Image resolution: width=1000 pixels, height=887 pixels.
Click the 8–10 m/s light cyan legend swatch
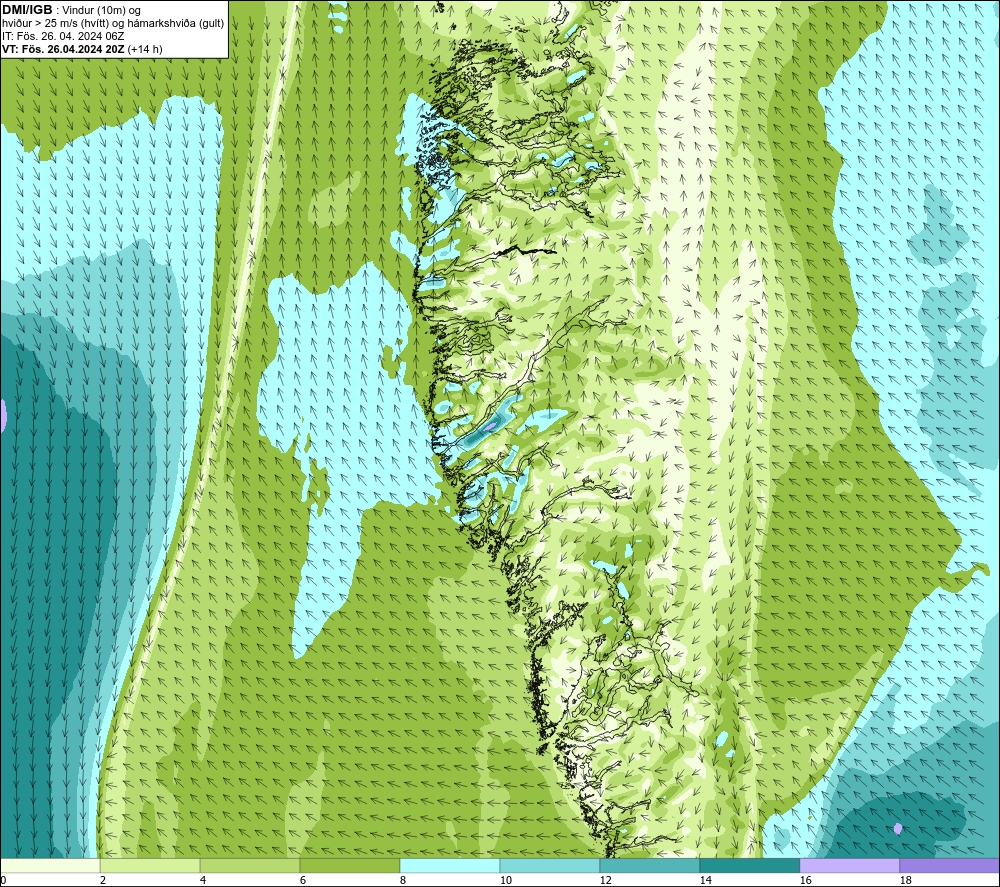[x=450, y=865]
